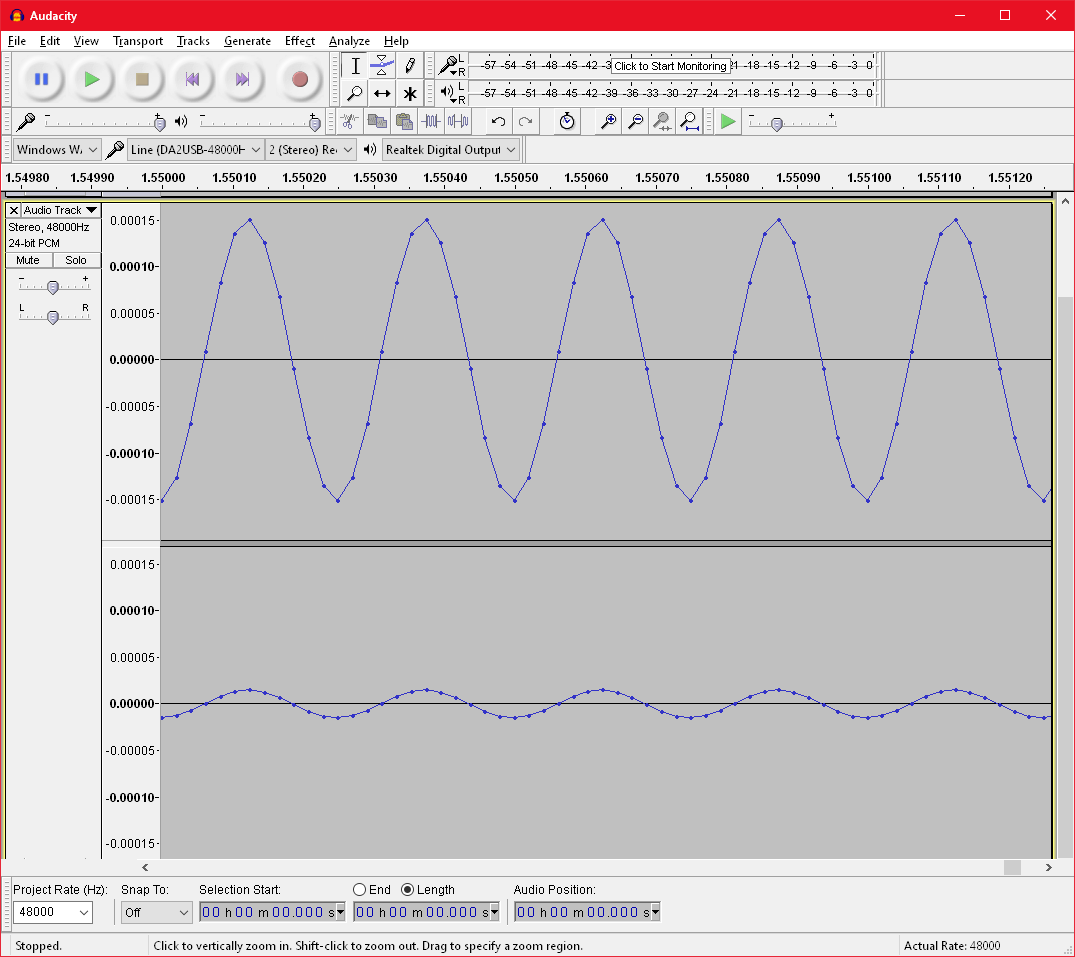Open the Analyze menu
Image resolution: width=1075 pixels, height=957 pixels.
click(349, 41)
